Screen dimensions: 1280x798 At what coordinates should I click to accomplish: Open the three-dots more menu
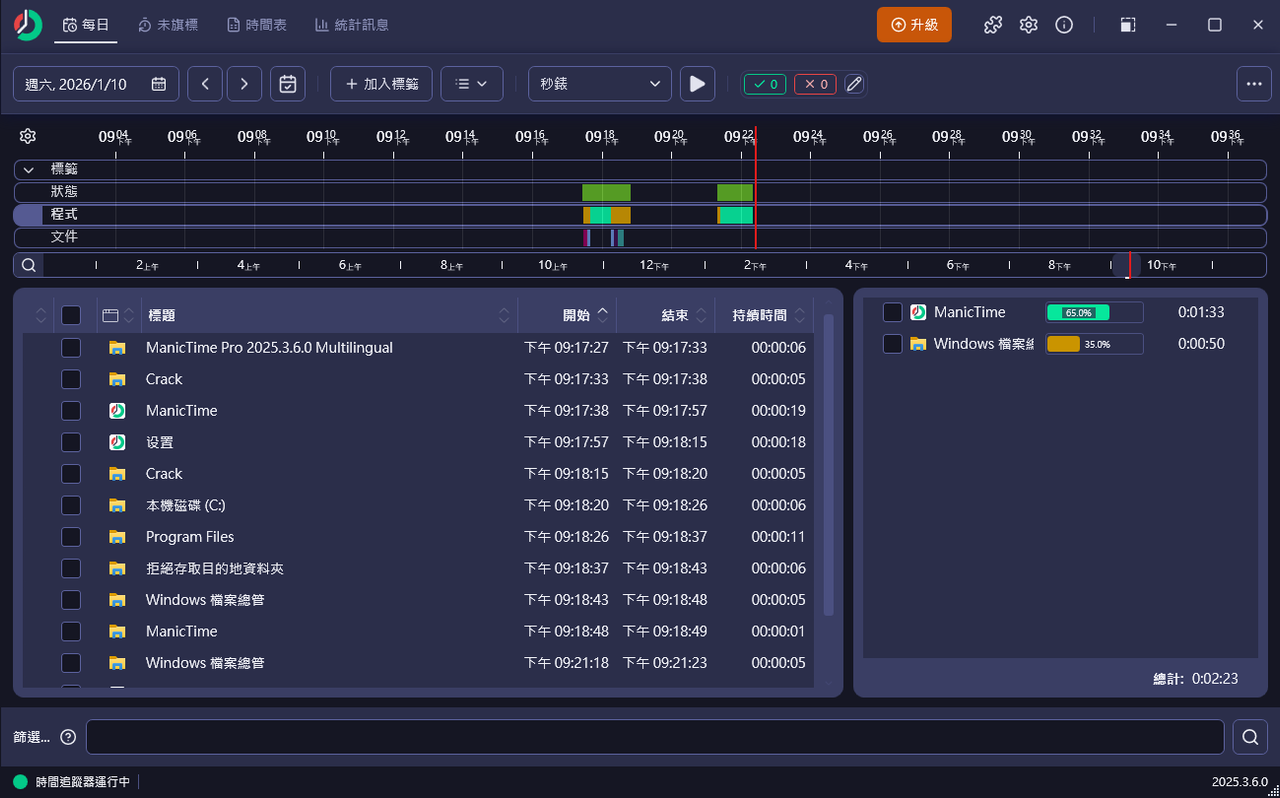pos(1254,84)
